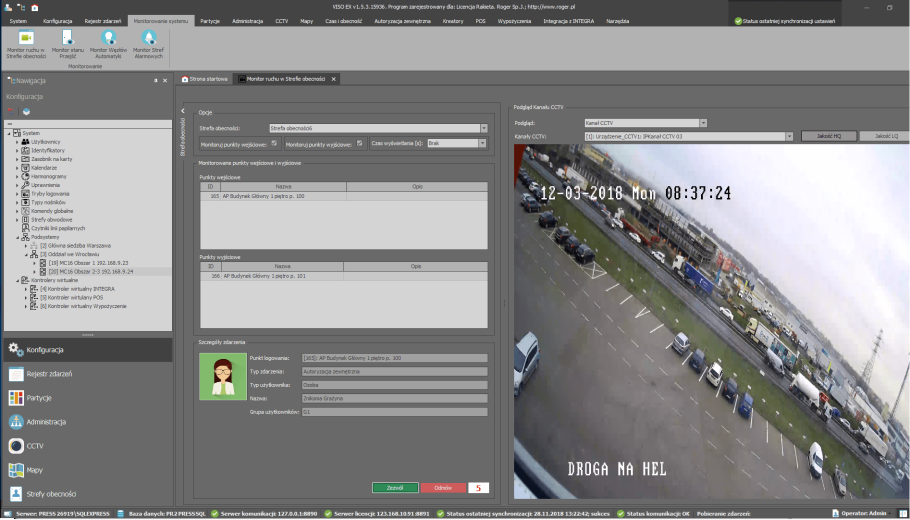Viewport: 910px width, 520px height.
Task: Open Monitor ruchu w Strefie obecności
Action: pyautogui.click(x=26, y=43)
